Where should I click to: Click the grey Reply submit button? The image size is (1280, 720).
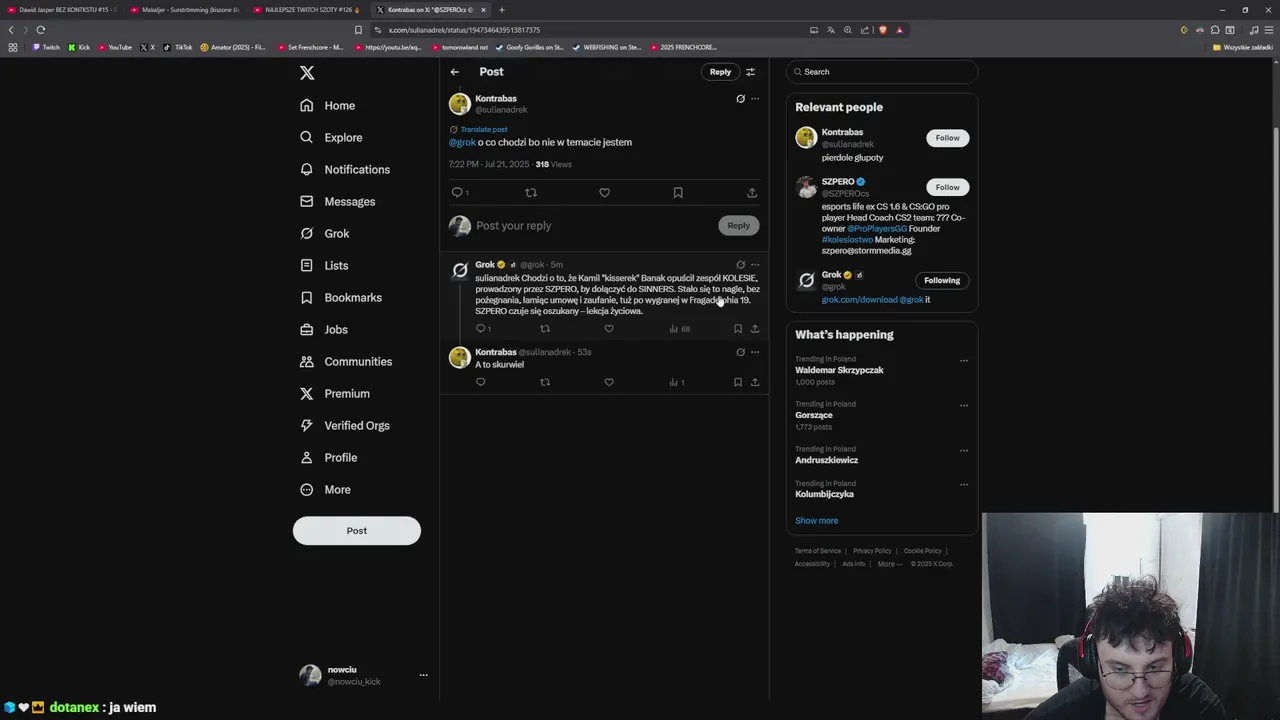click(738, 225)
